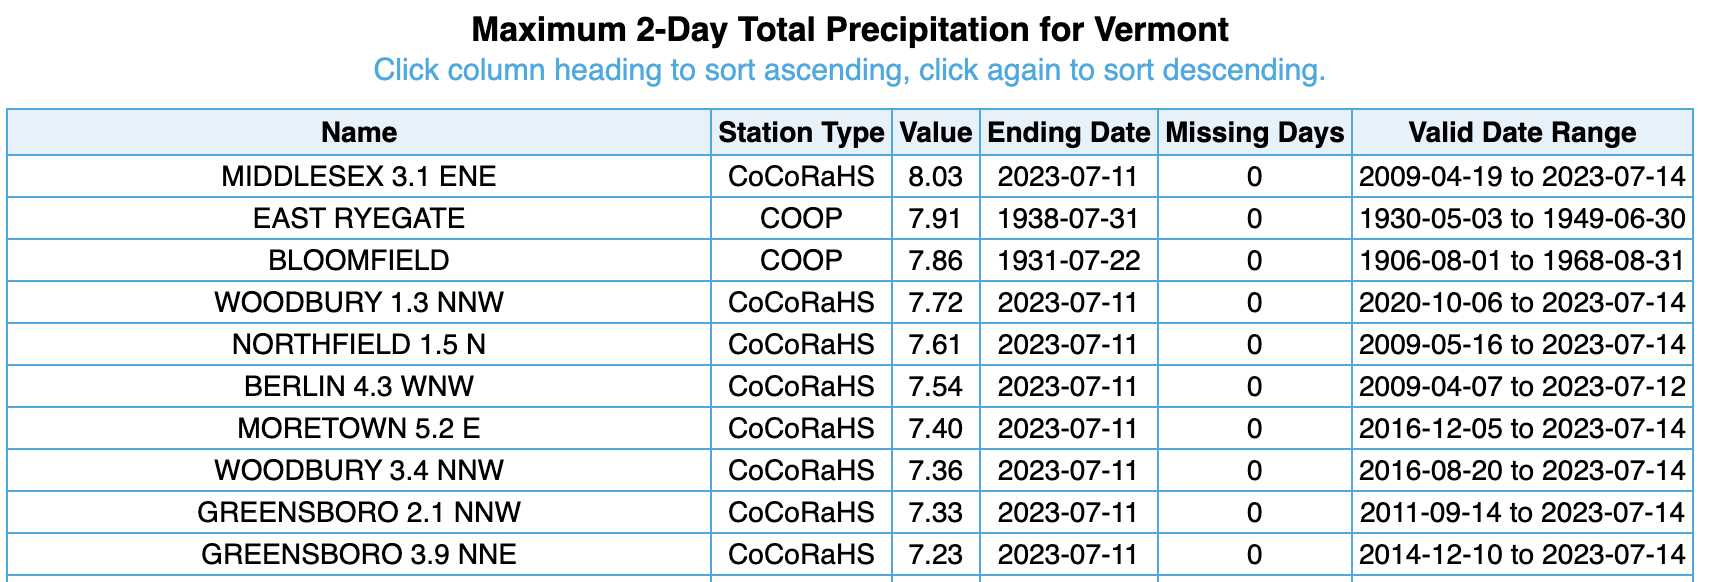The image size is (1728, 582).
Task: Click GREENSBORO 3.9 NNE station name
Action: [x=359, y=555]
